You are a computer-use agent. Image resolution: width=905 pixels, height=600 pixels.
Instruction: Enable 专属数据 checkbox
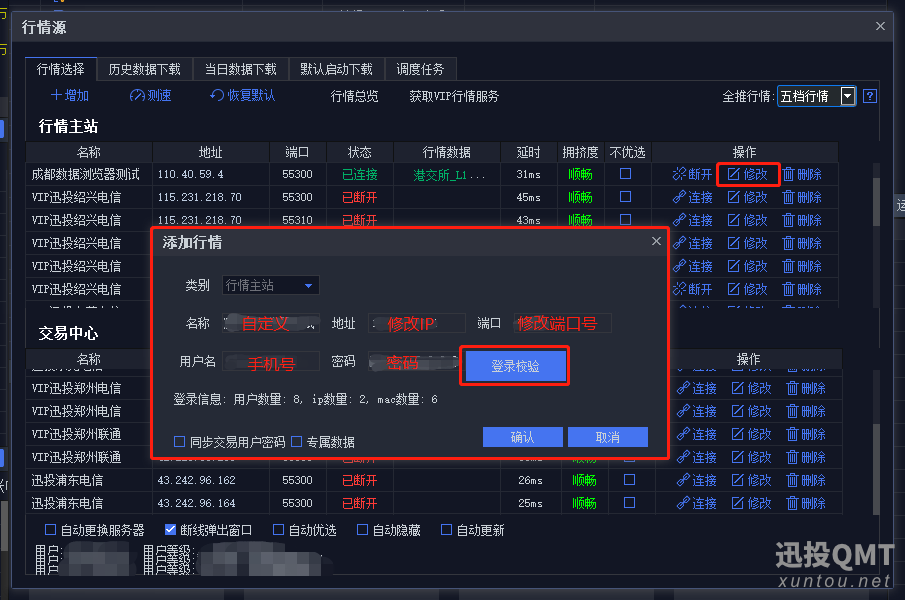297,442
